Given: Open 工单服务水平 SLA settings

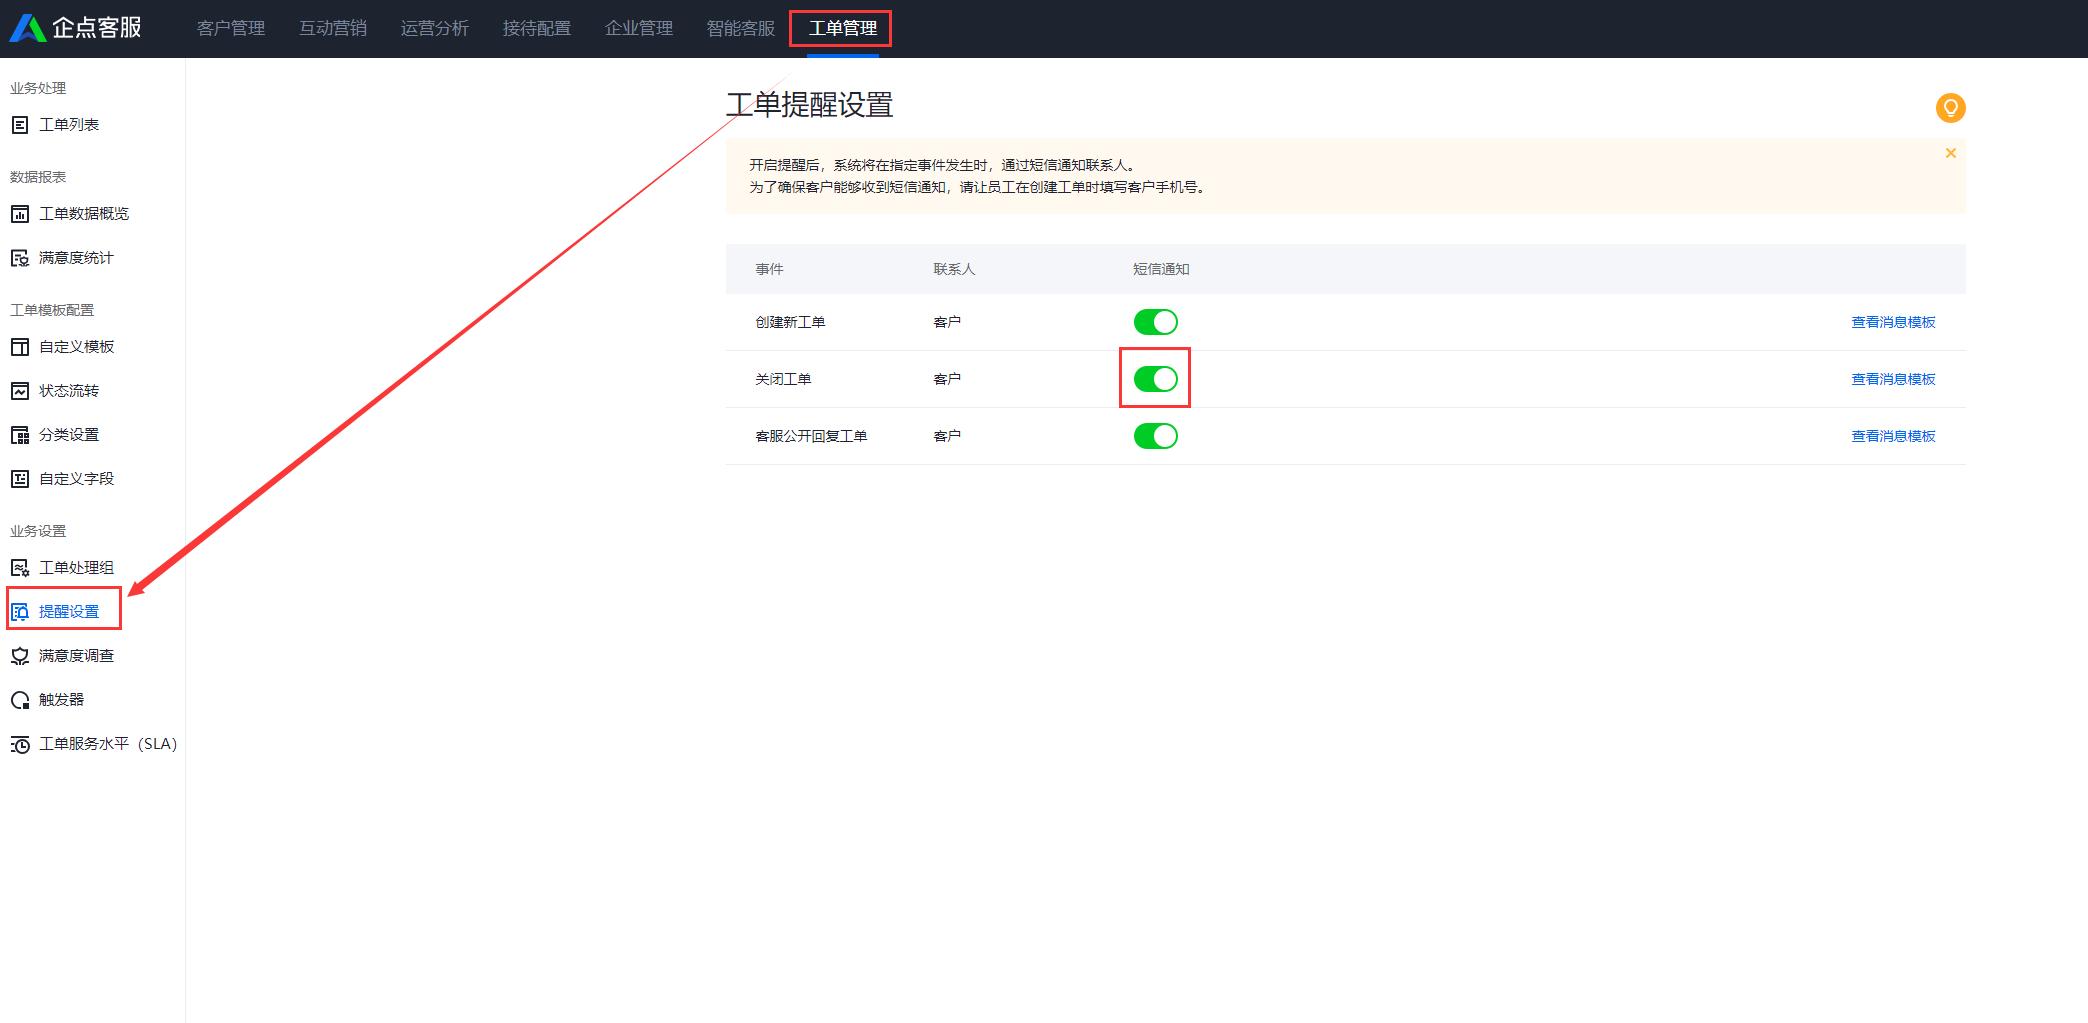Looking at the screenshot, I should (107, 744).
